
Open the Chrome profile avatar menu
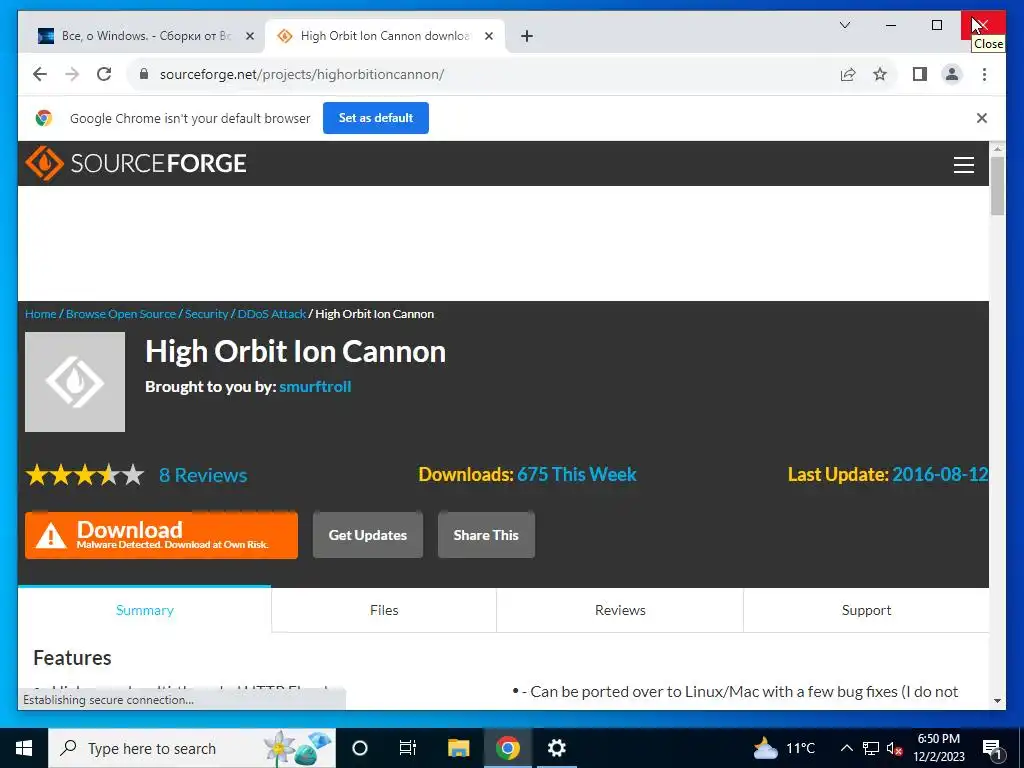pyautogui.click(x=952, y=74)
